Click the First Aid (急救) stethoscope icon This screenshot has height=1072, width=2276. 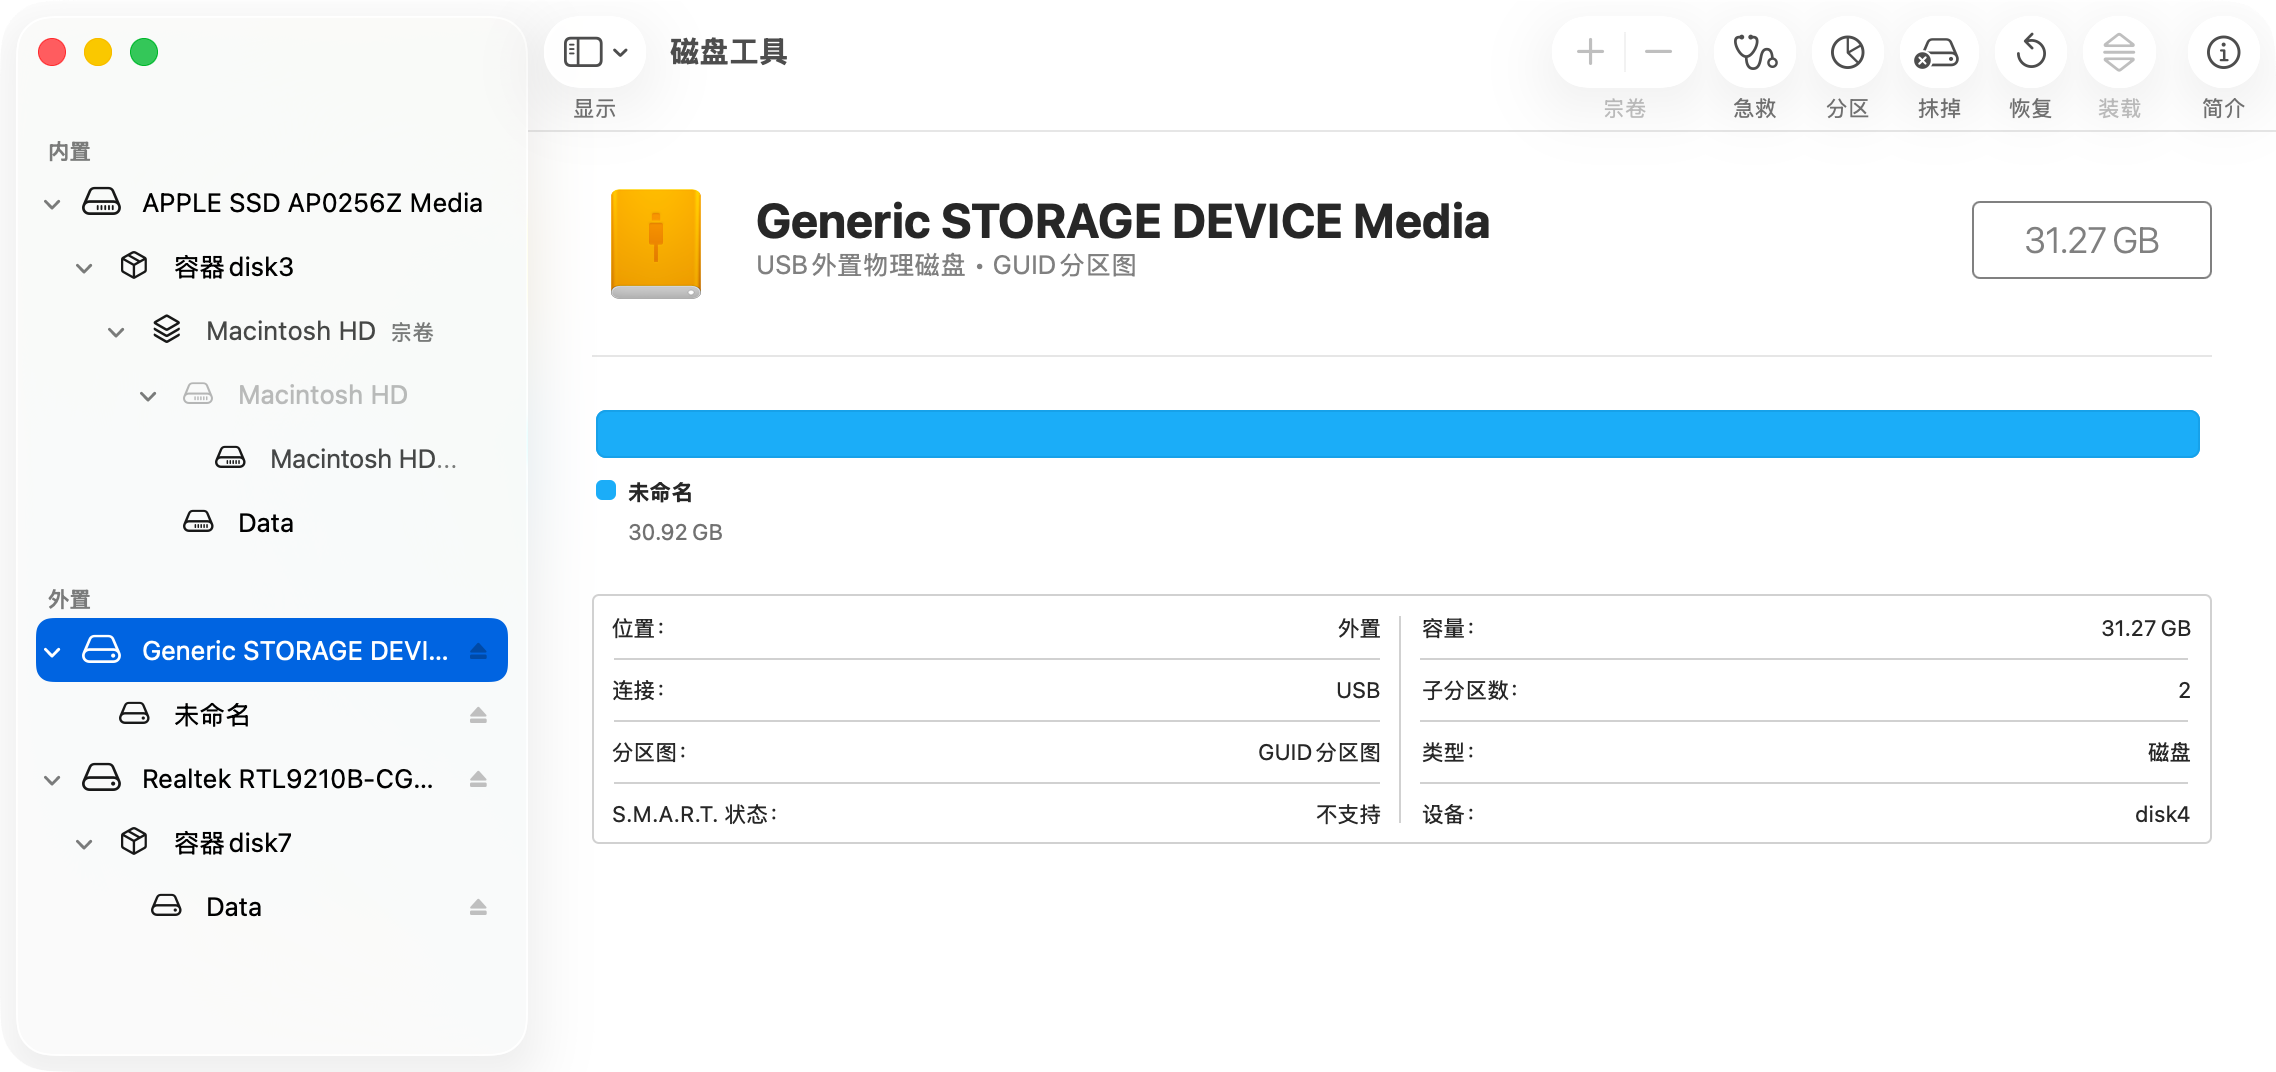tap(1754, 53)
